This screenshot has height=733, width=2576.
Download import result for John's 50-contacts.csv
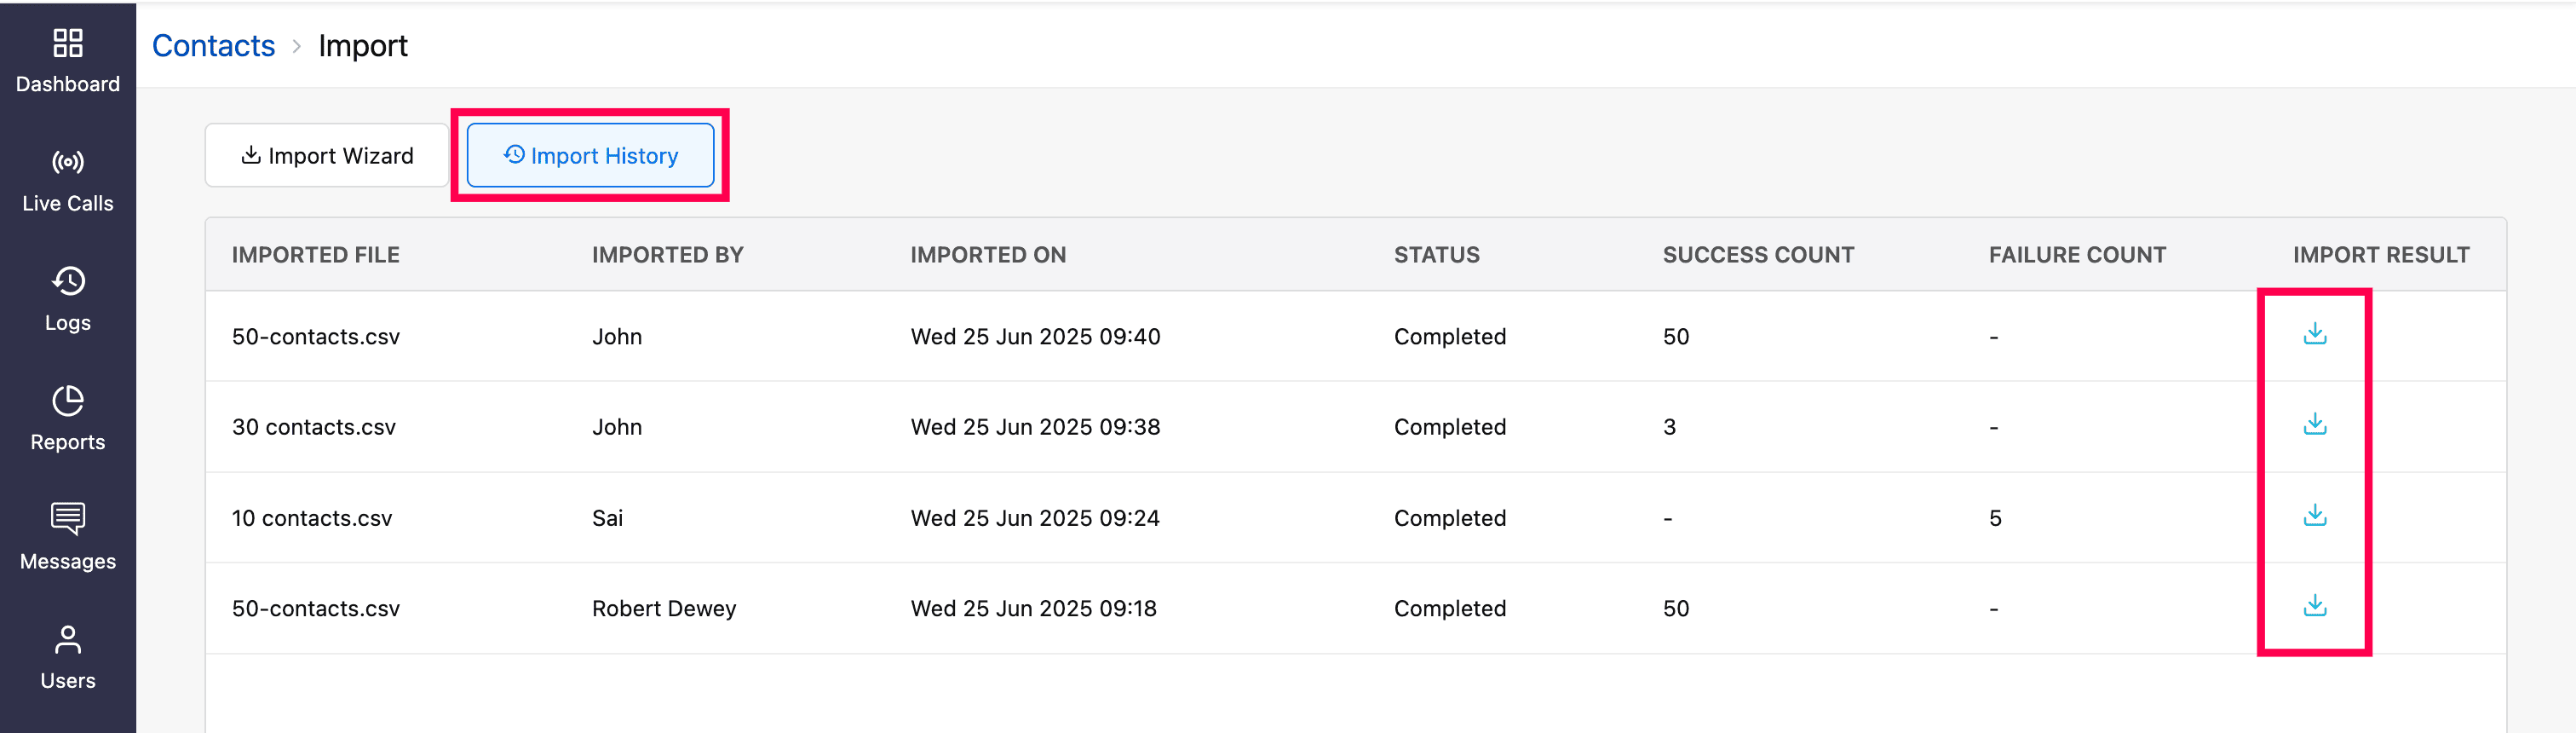(x=2314, y=334)
